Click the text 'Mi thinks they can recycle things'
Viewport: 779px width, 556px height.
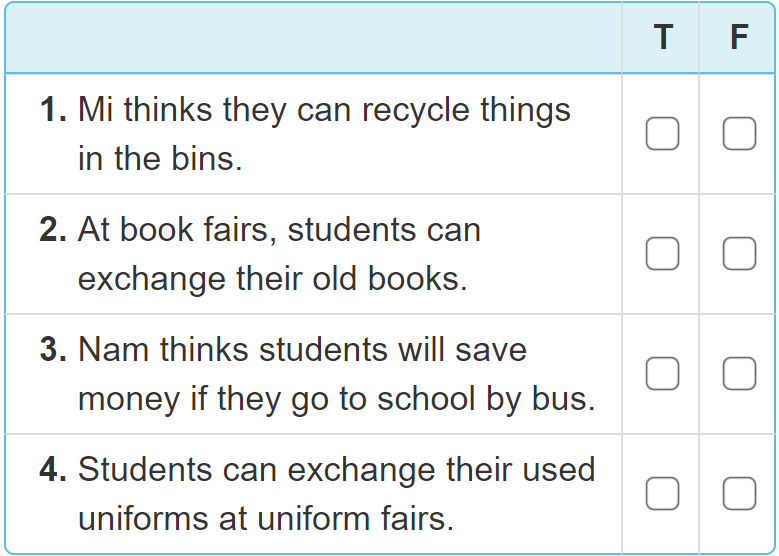click(324, 109)
